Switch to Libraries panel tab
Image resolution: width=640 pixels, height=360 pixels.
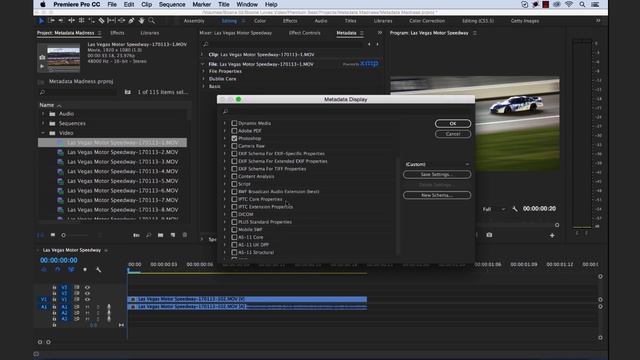[x=150, y=33]
